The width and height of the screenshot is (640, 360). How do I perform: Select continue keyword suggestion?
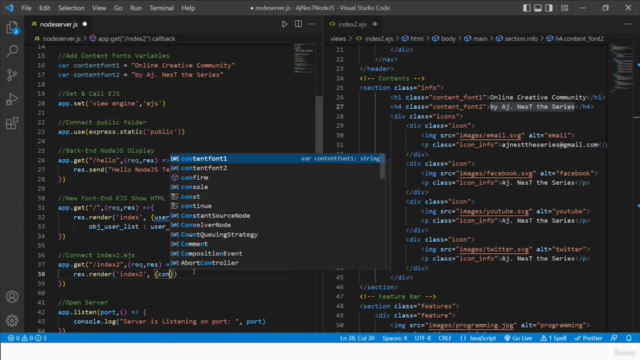coord(276,206)
